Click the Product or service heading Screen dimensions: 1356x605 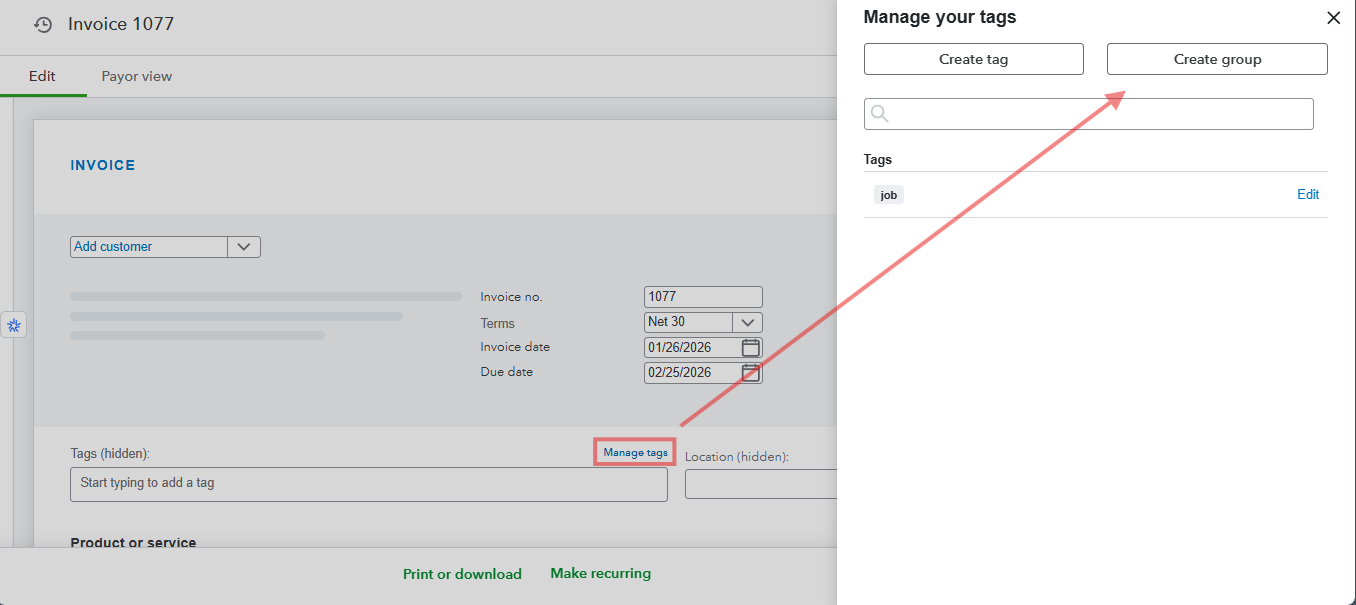133,542
